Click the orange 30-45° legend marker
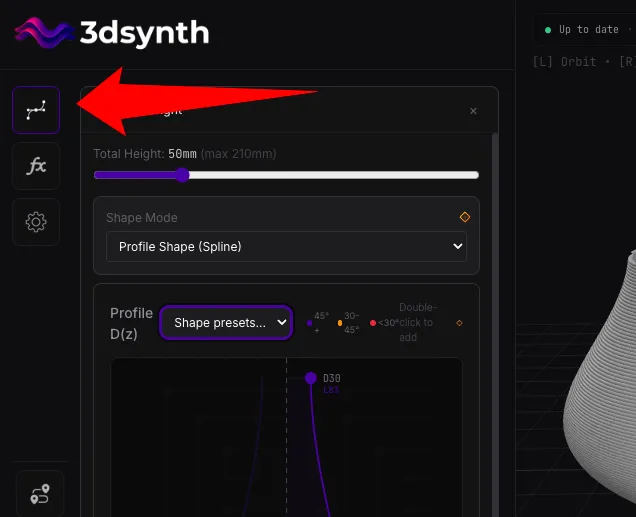Image resolution: width=636 pixels, height=517 pixels. [339, 323]
